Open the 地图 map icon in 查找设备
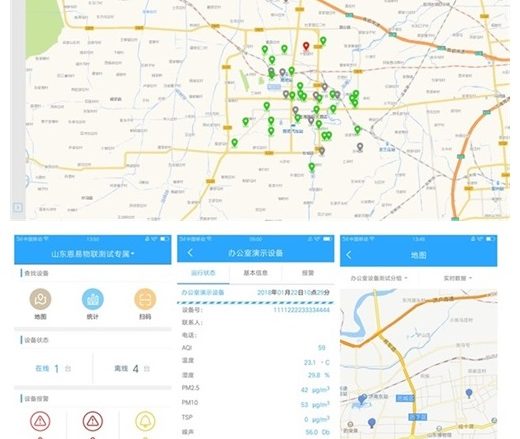Screen dimensions: 520x439 pyautogui.click(x=40, y=298)
